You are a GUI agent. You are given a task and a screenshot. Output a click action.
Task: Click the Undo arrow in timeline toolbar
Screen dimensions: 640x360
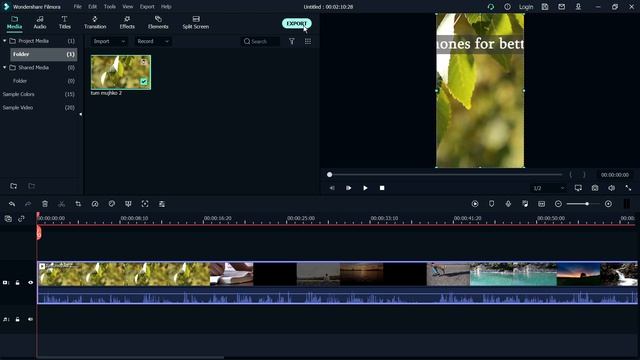pos(12,204)
